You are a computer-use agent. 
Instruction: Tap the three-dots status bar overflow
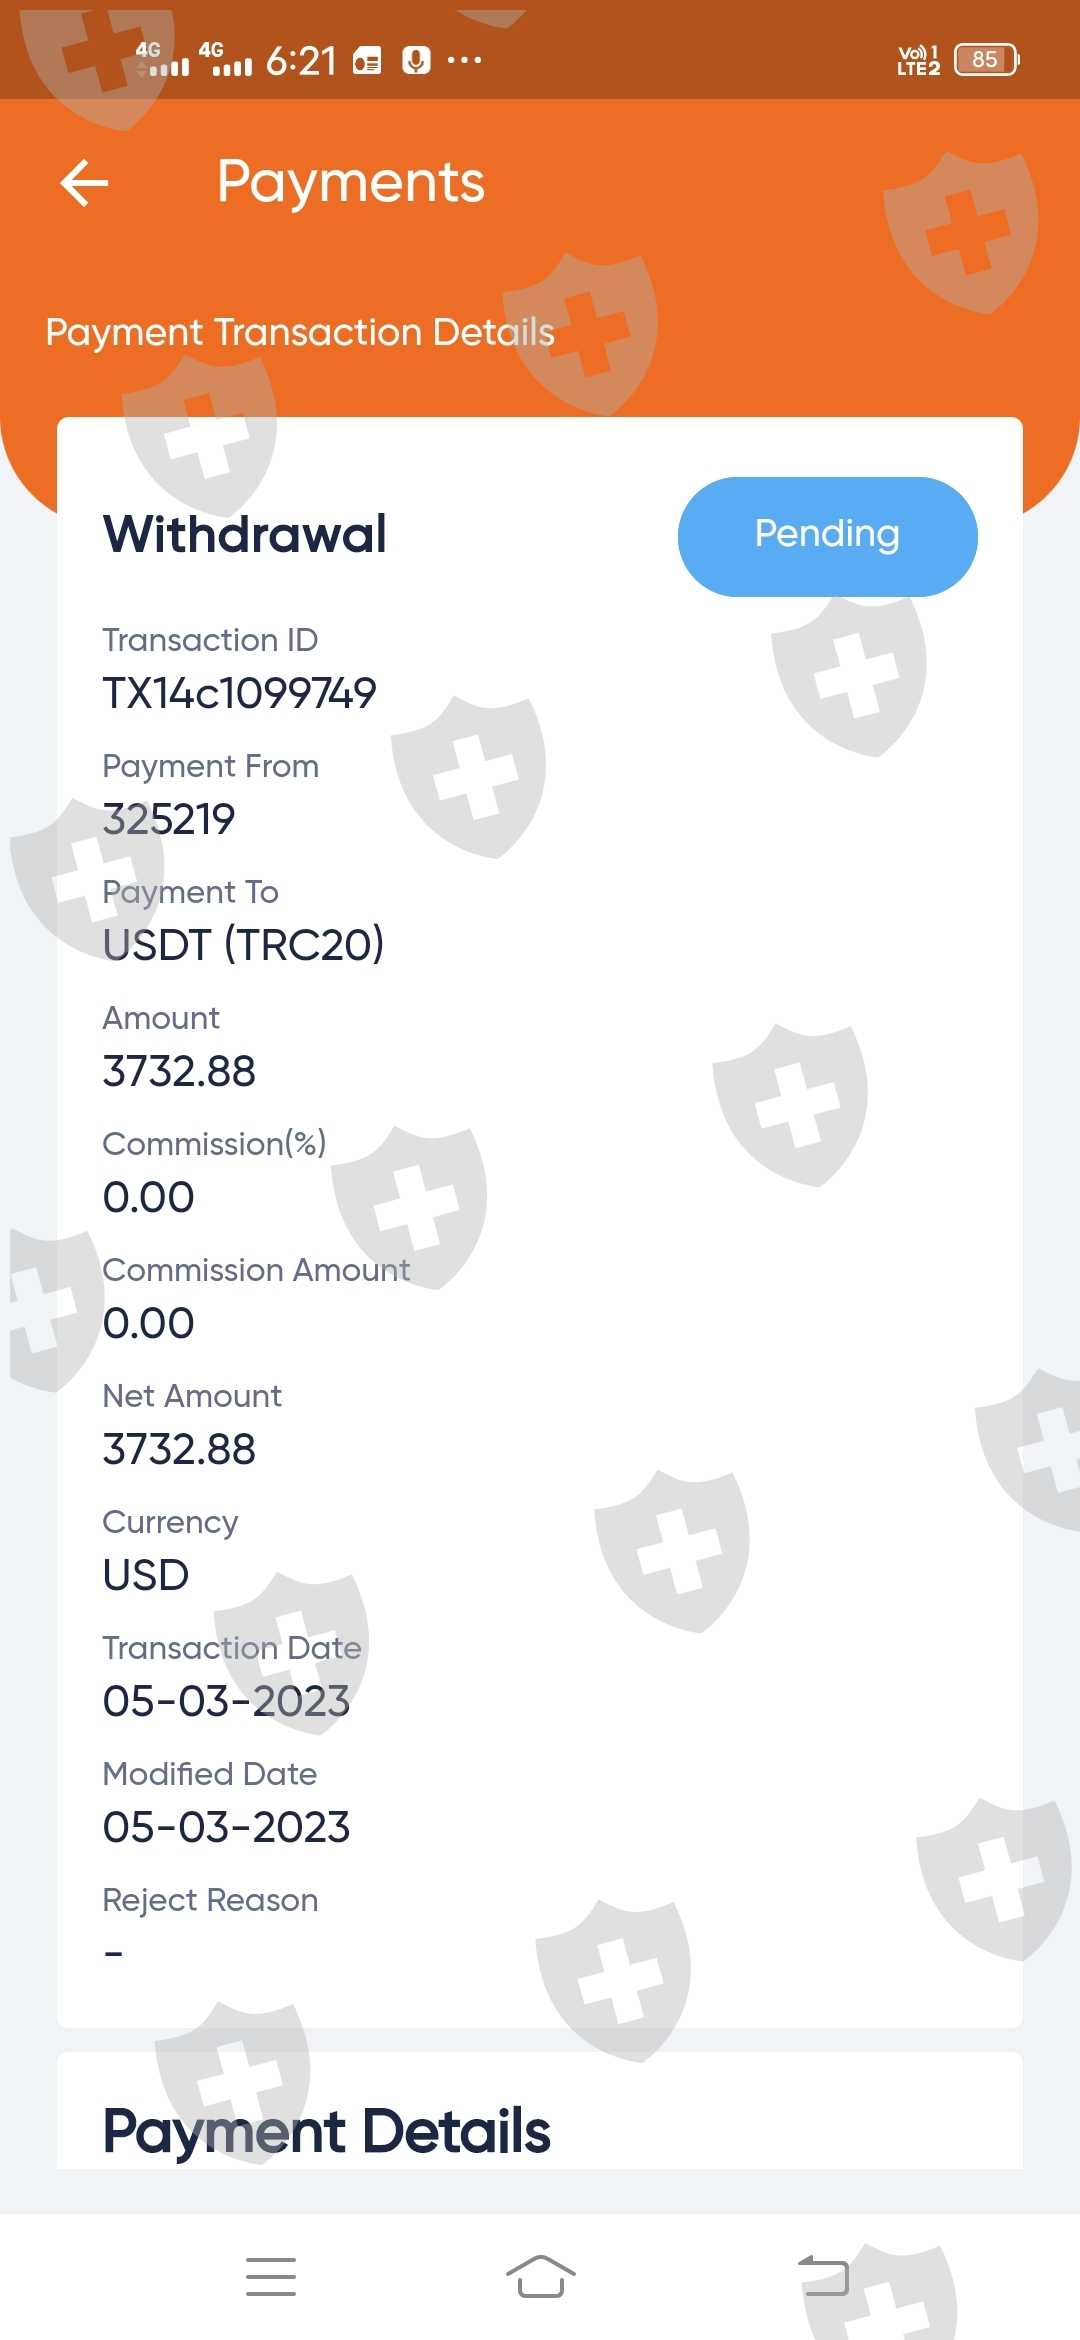pos(464,60)
